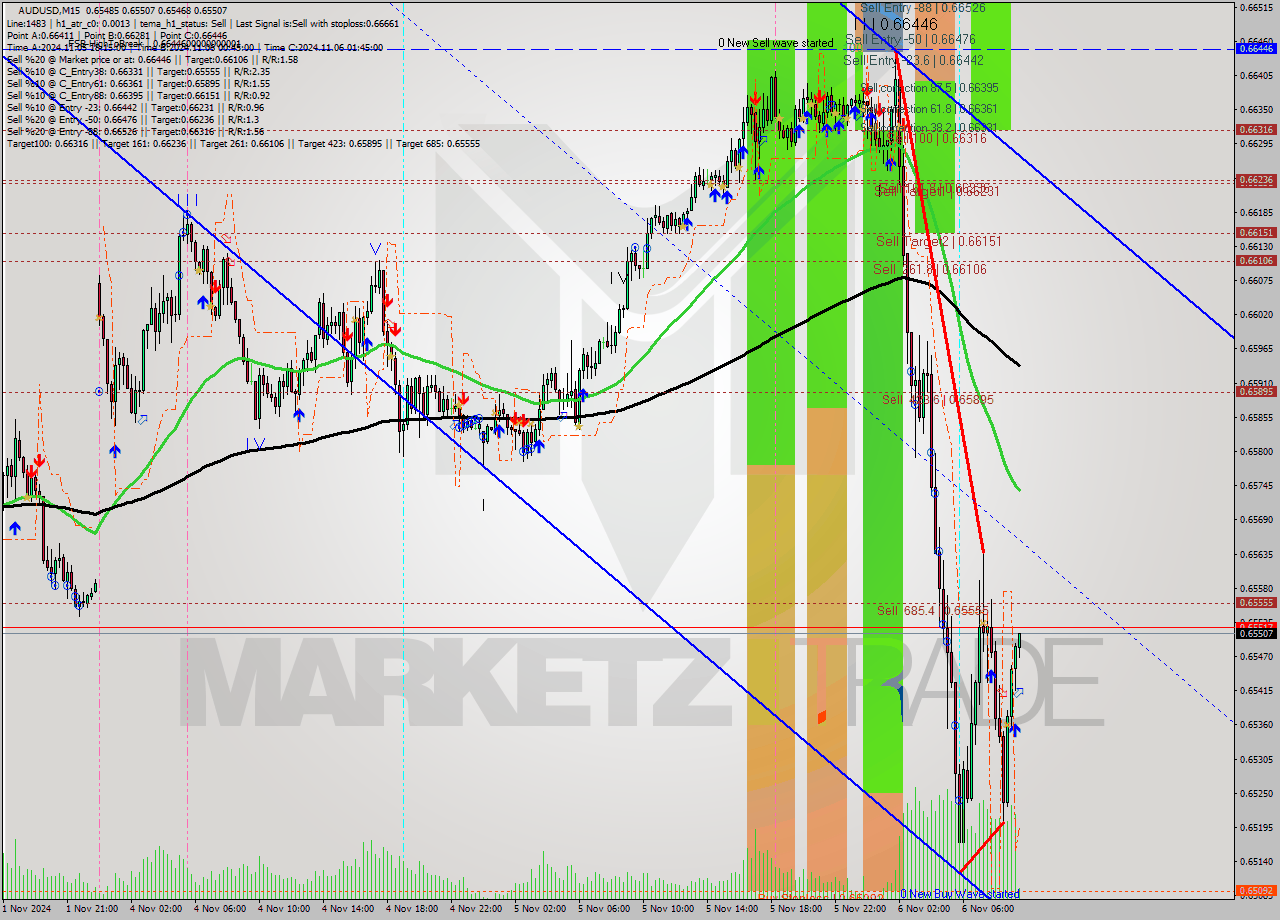Click the 'Sell %10 @ Entry -23' row
This screenshot has width=1280, height=920.
click(135, 107)
